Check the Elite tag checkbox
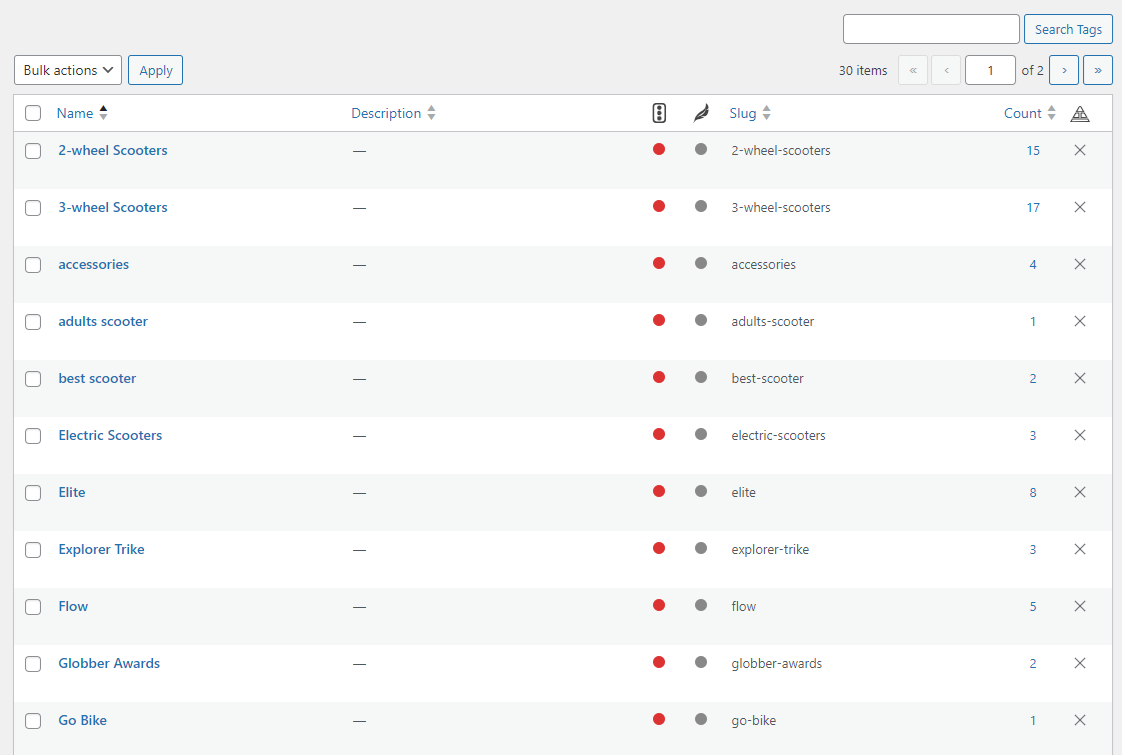1122x755 pixels. (33, 493)
